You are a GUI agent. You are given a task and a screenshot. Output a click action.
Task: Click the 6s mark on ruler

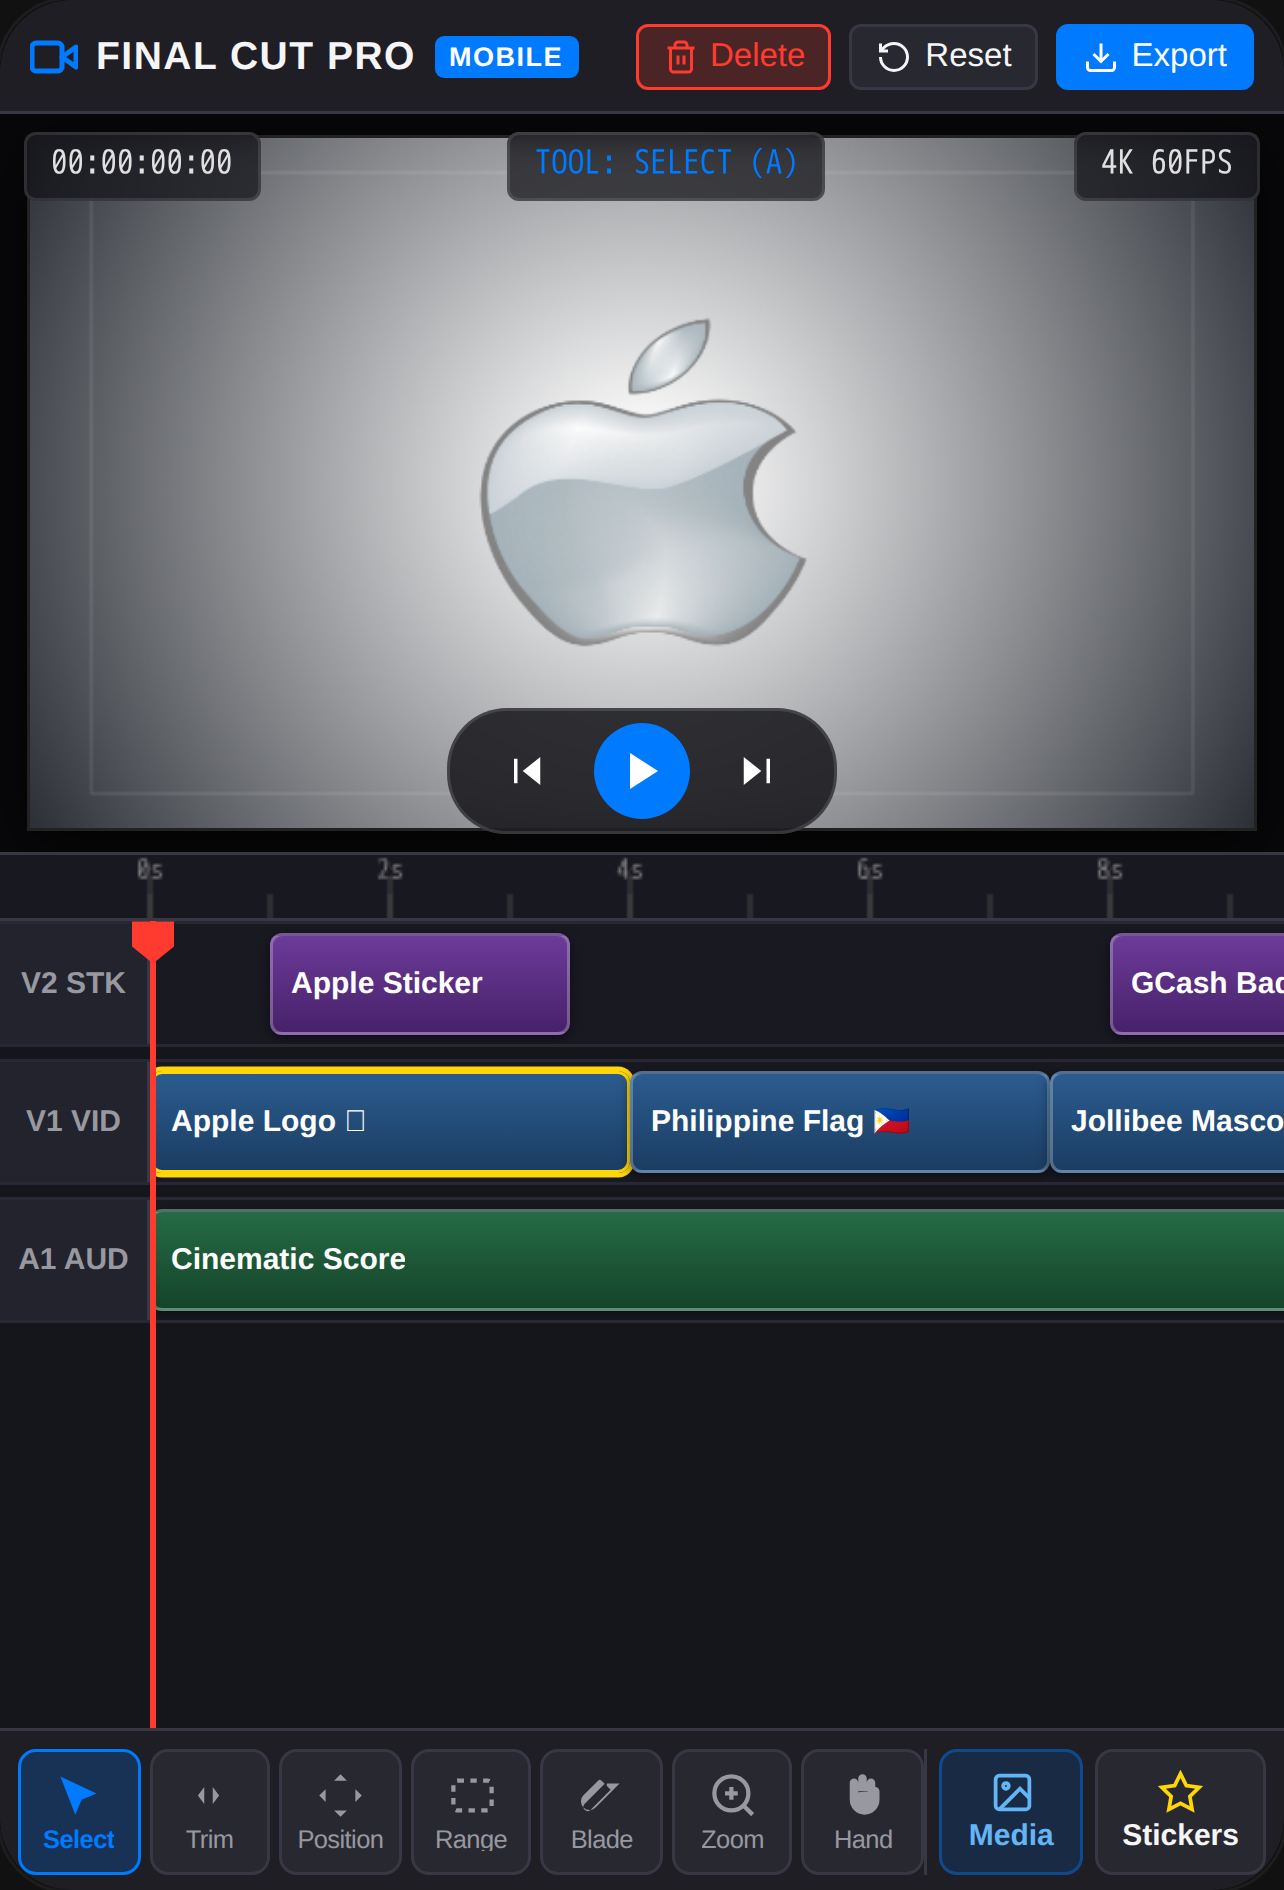click(x=870, y=870)
